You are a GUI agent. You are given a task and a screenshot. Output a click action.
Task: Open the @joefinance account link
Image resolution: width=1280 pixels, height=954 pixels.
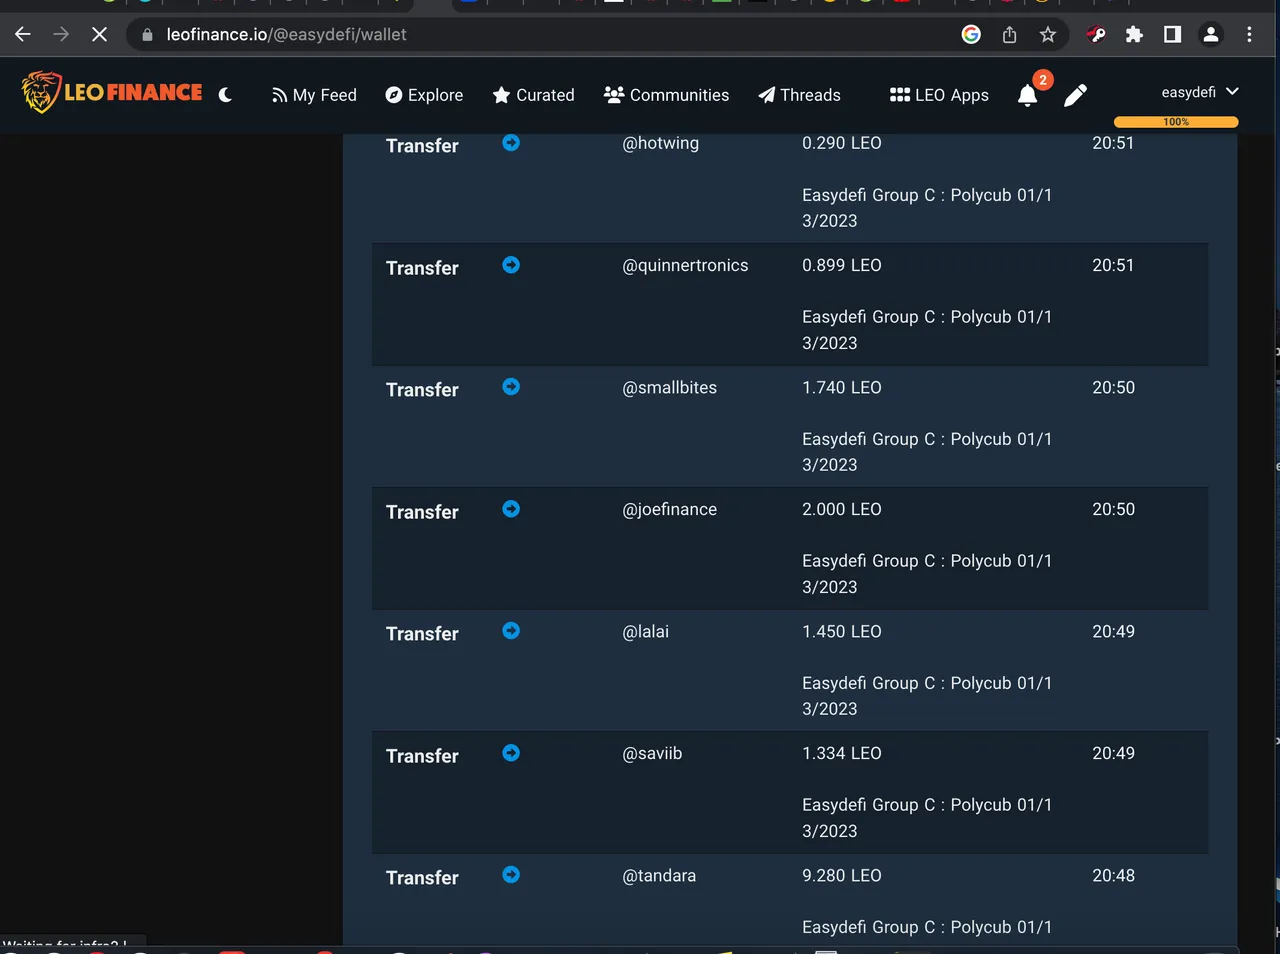(x=670, y=509)
